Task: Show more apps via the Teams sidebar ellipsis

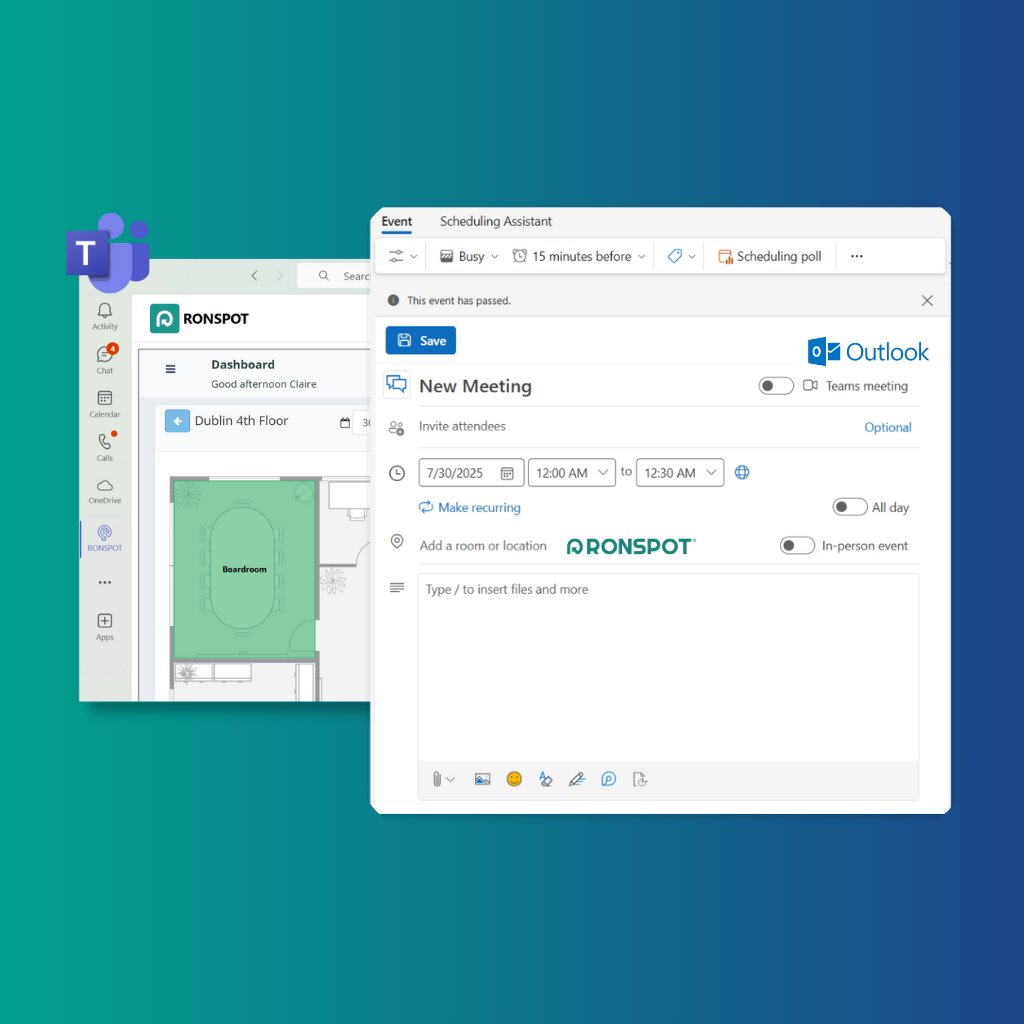Action: 104,582
